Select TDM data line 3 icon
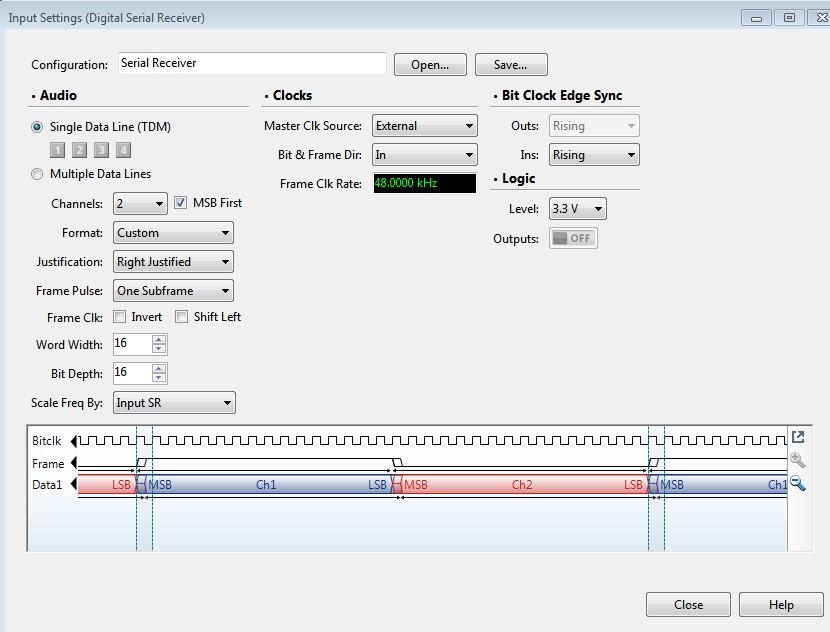 click(101, 150)
